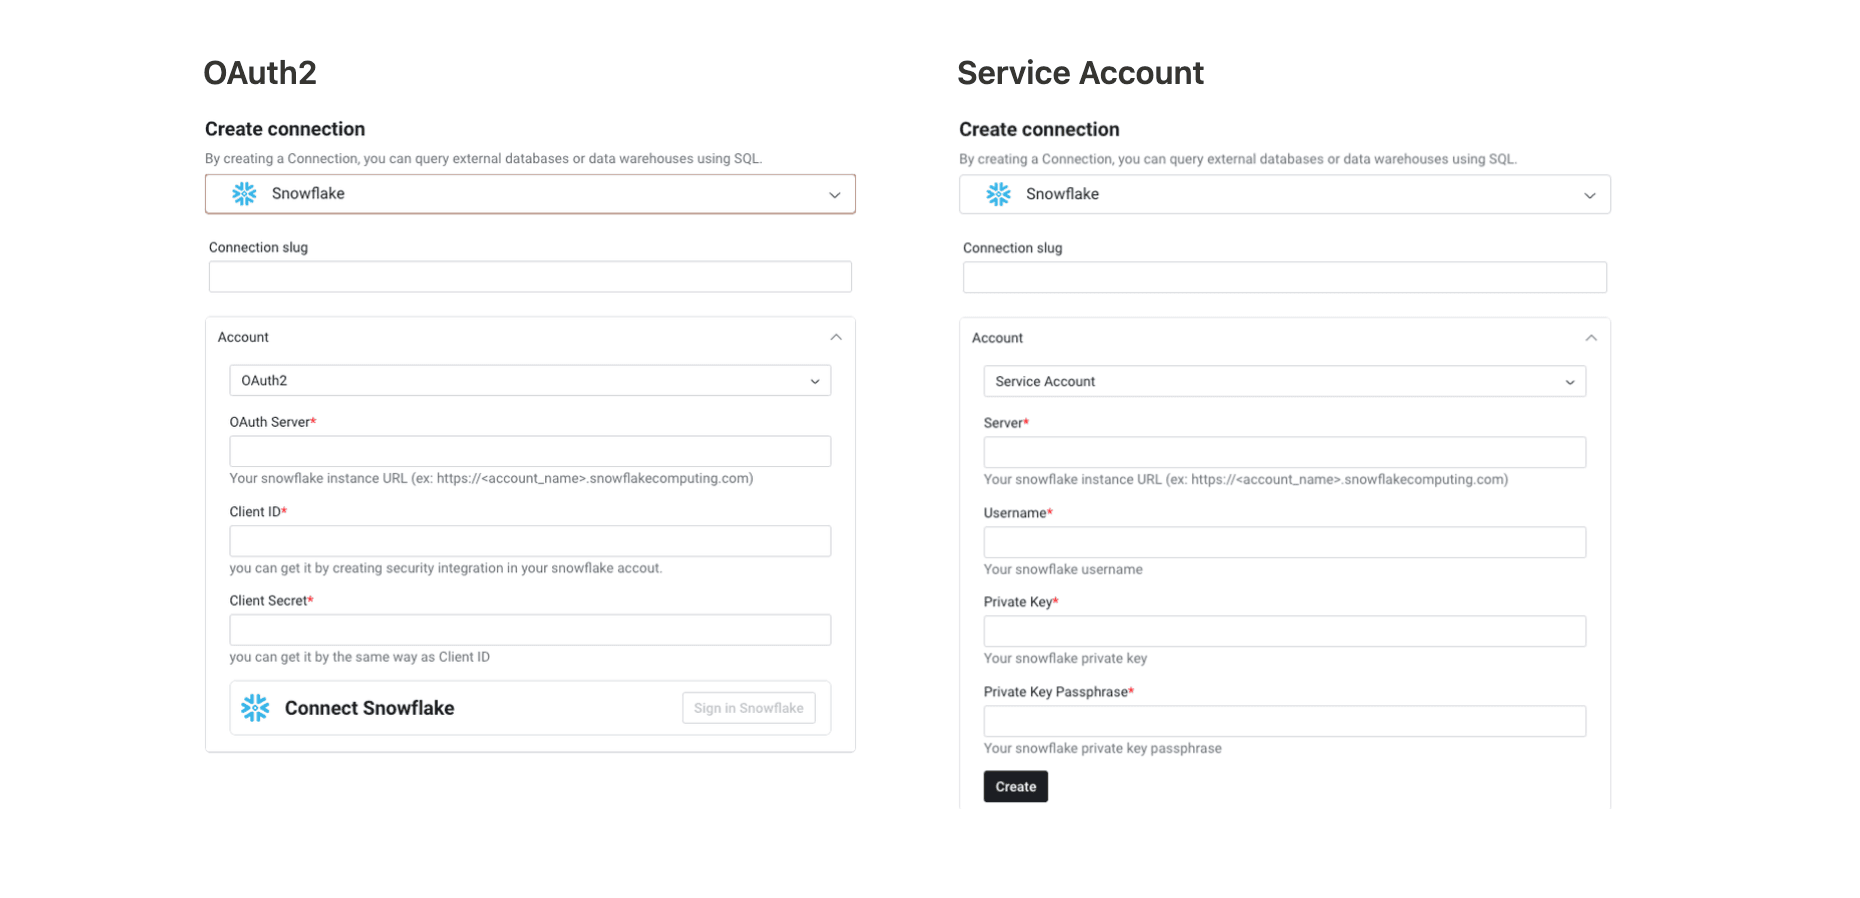Focus the left Connection slug field
Screen dimensions: 1860x898
coord(530,277)
